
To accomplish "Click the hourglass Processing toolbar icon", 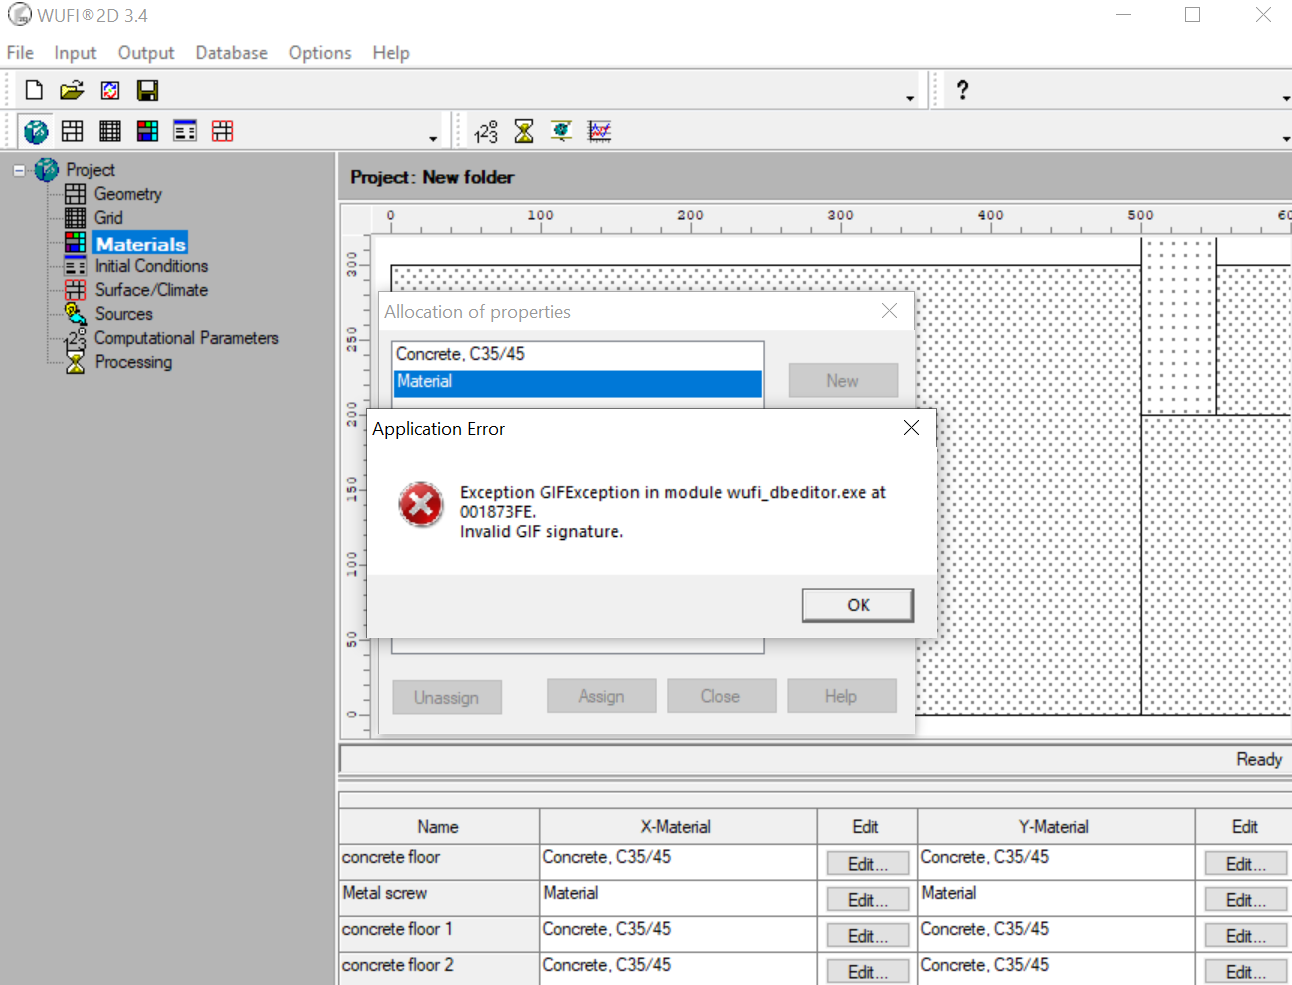I will coord(524,131).
